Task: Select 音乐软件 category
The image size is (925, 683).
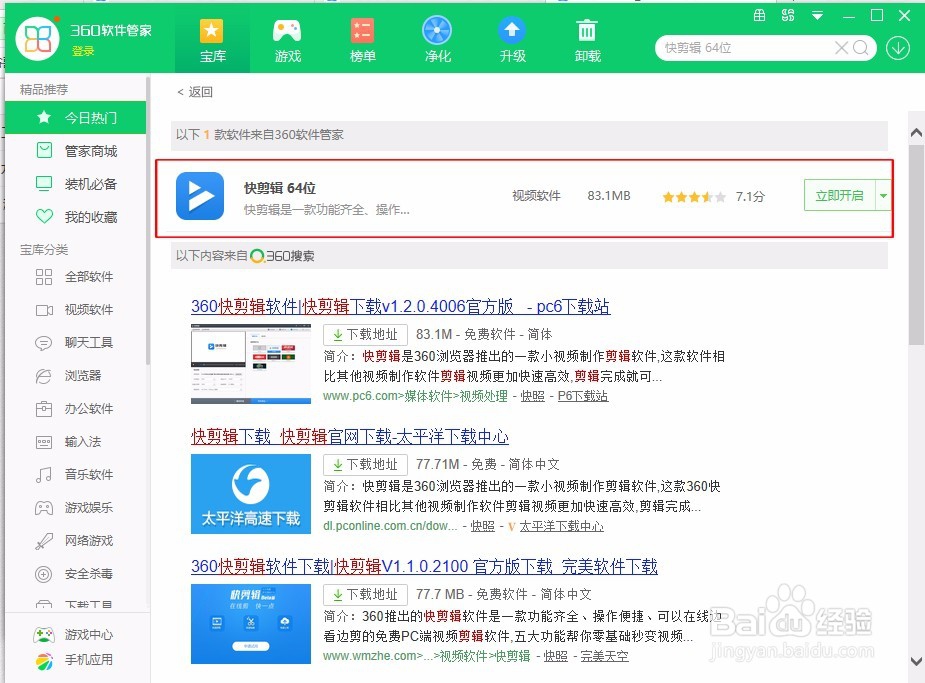Action: [76, 475]
